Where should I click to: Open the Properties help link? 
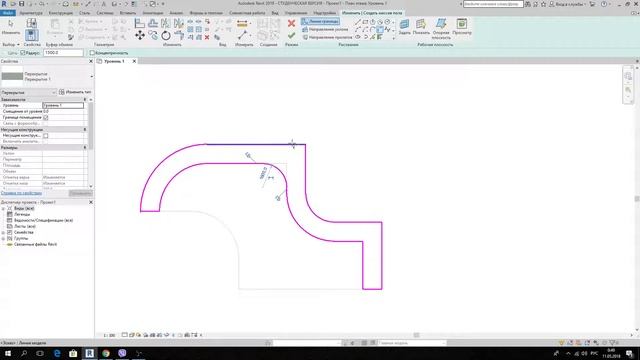(x=21, y=193)
